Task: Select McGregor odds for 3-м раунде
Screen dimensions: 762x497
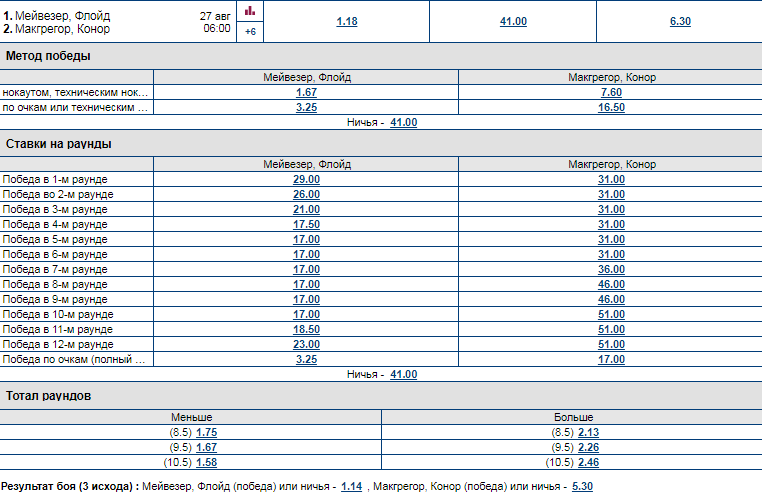Action: [611, 209]
